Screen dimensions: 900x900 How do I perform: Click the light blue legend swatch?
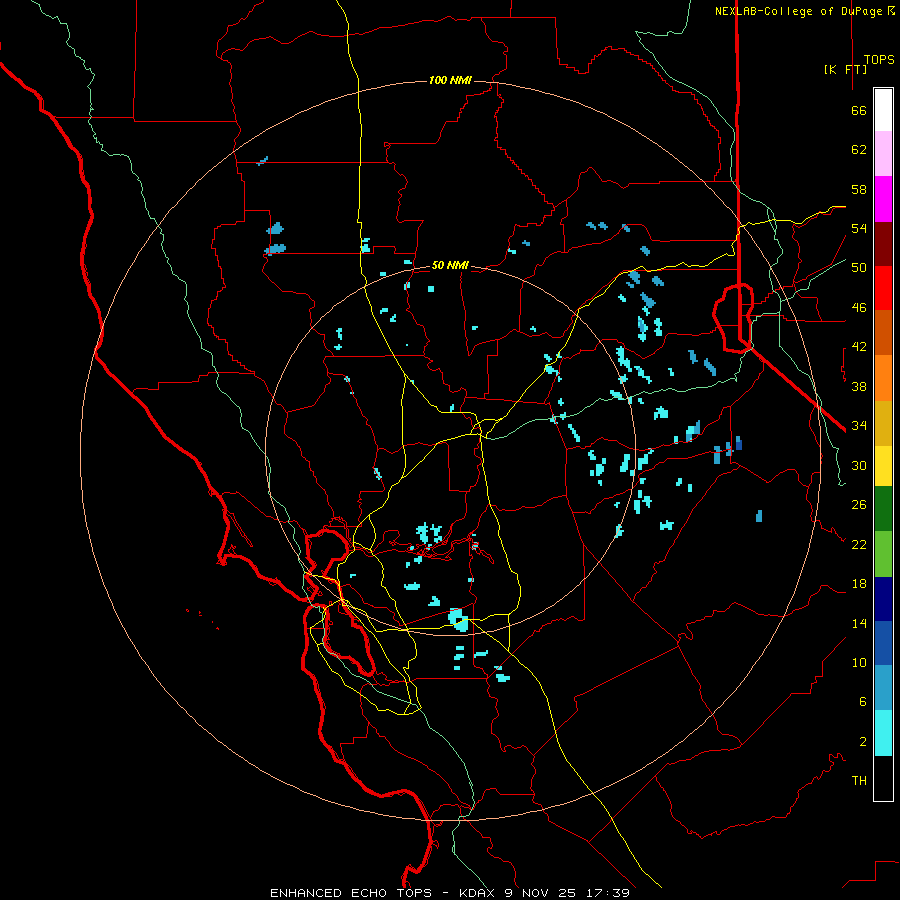point(883,688)
